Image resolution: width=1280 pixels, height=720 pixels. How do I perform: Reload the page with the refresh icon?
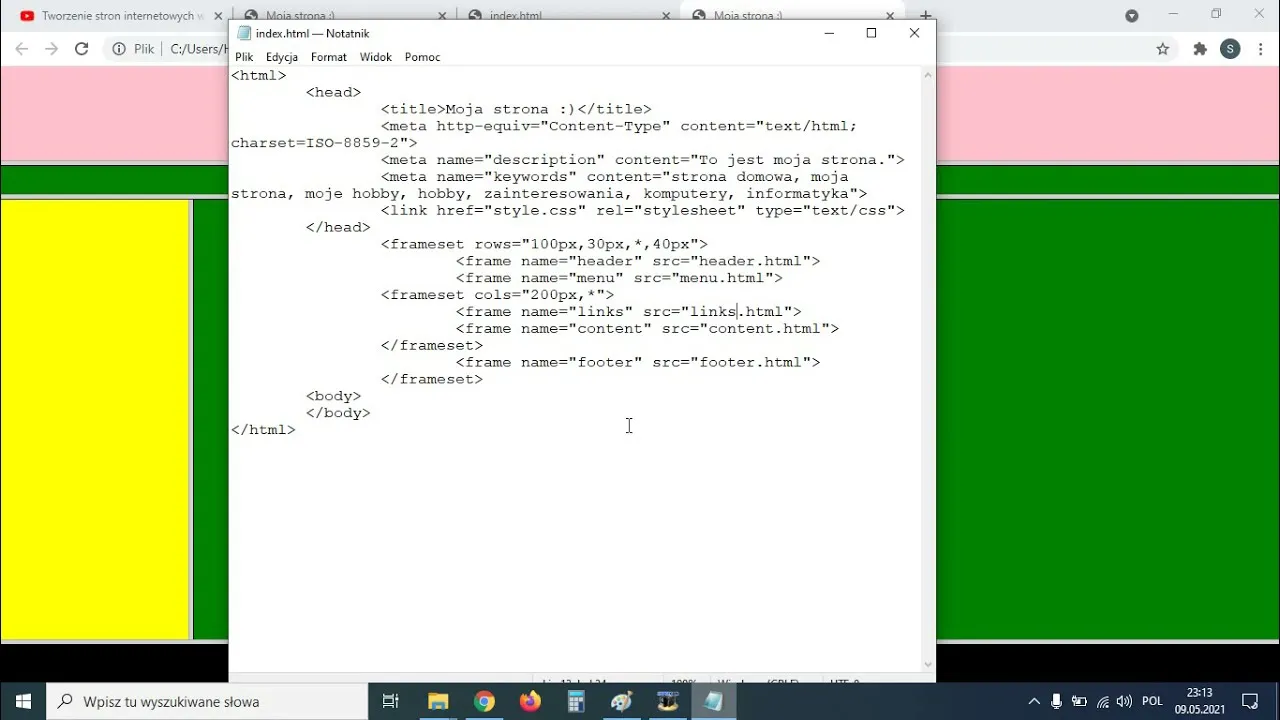(x=82, y=48)
